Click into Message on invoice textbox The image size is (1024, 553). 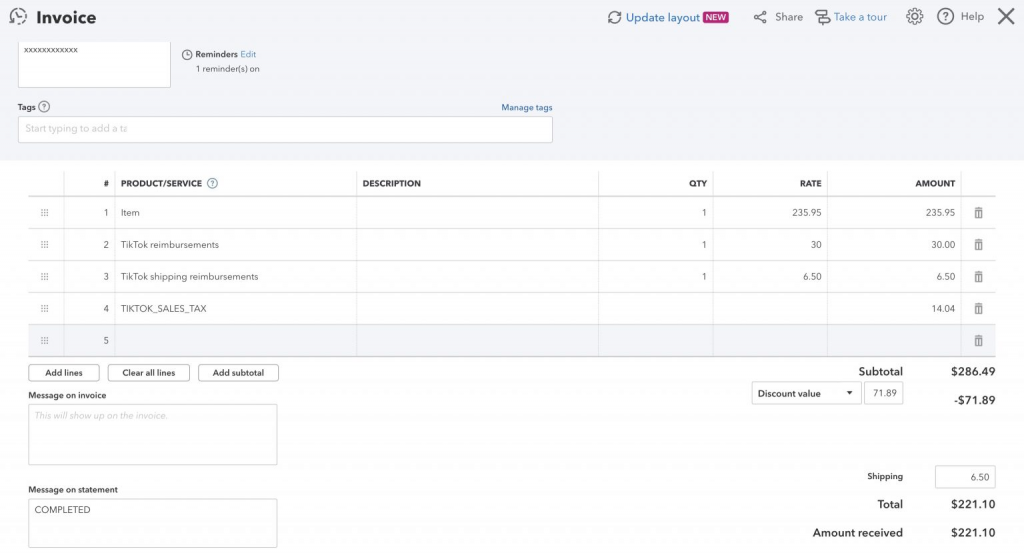pyautogui.click(x=153, y=435)
